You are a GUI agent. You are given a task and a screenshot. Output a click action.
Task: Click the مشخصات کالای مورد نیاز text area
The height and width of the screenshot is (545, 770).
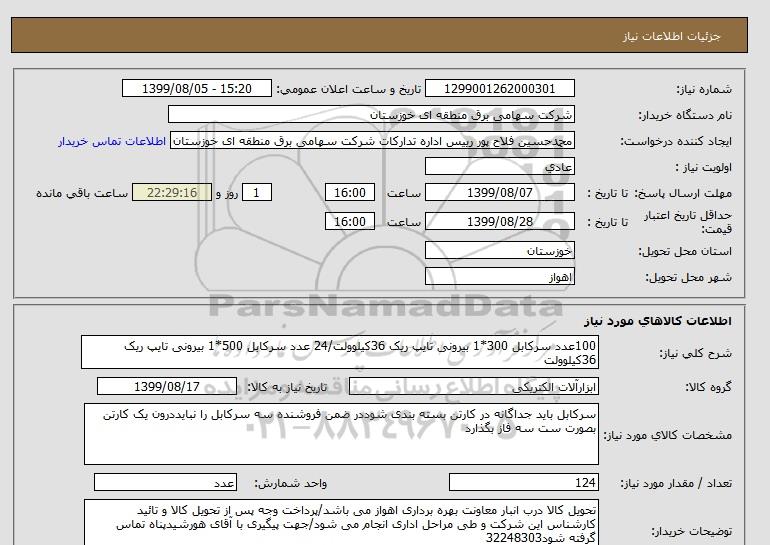point(338,432)
